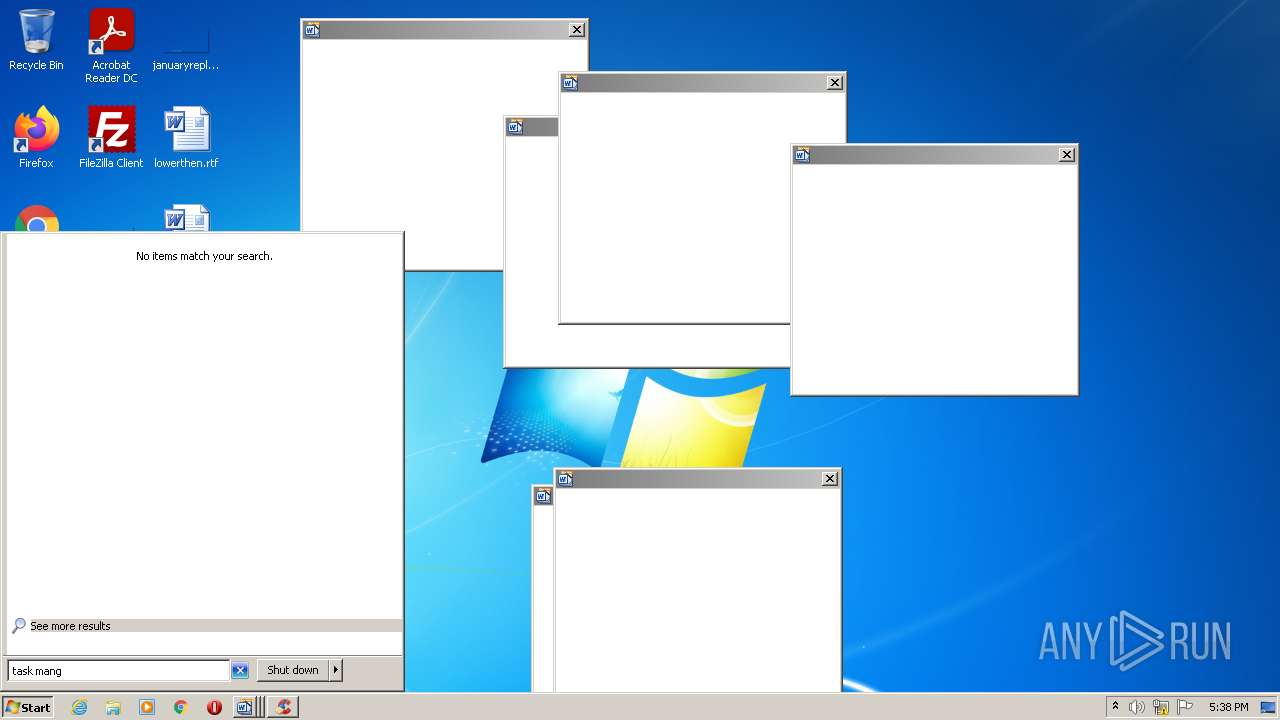Click Show desktop button at taskbar end
Image resolution: width=1280 pixels, height=720 pixels.
1269,707
